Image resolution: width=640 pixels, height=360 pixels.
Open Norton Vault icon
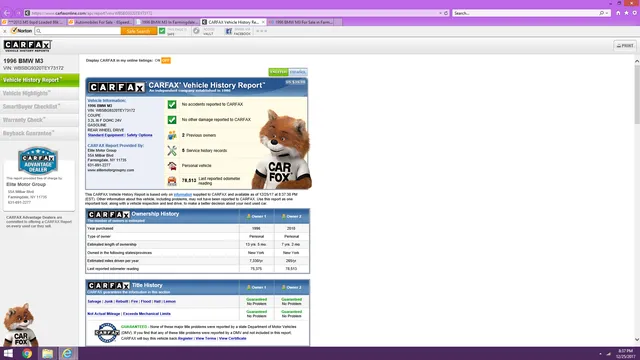pos(196,31)
